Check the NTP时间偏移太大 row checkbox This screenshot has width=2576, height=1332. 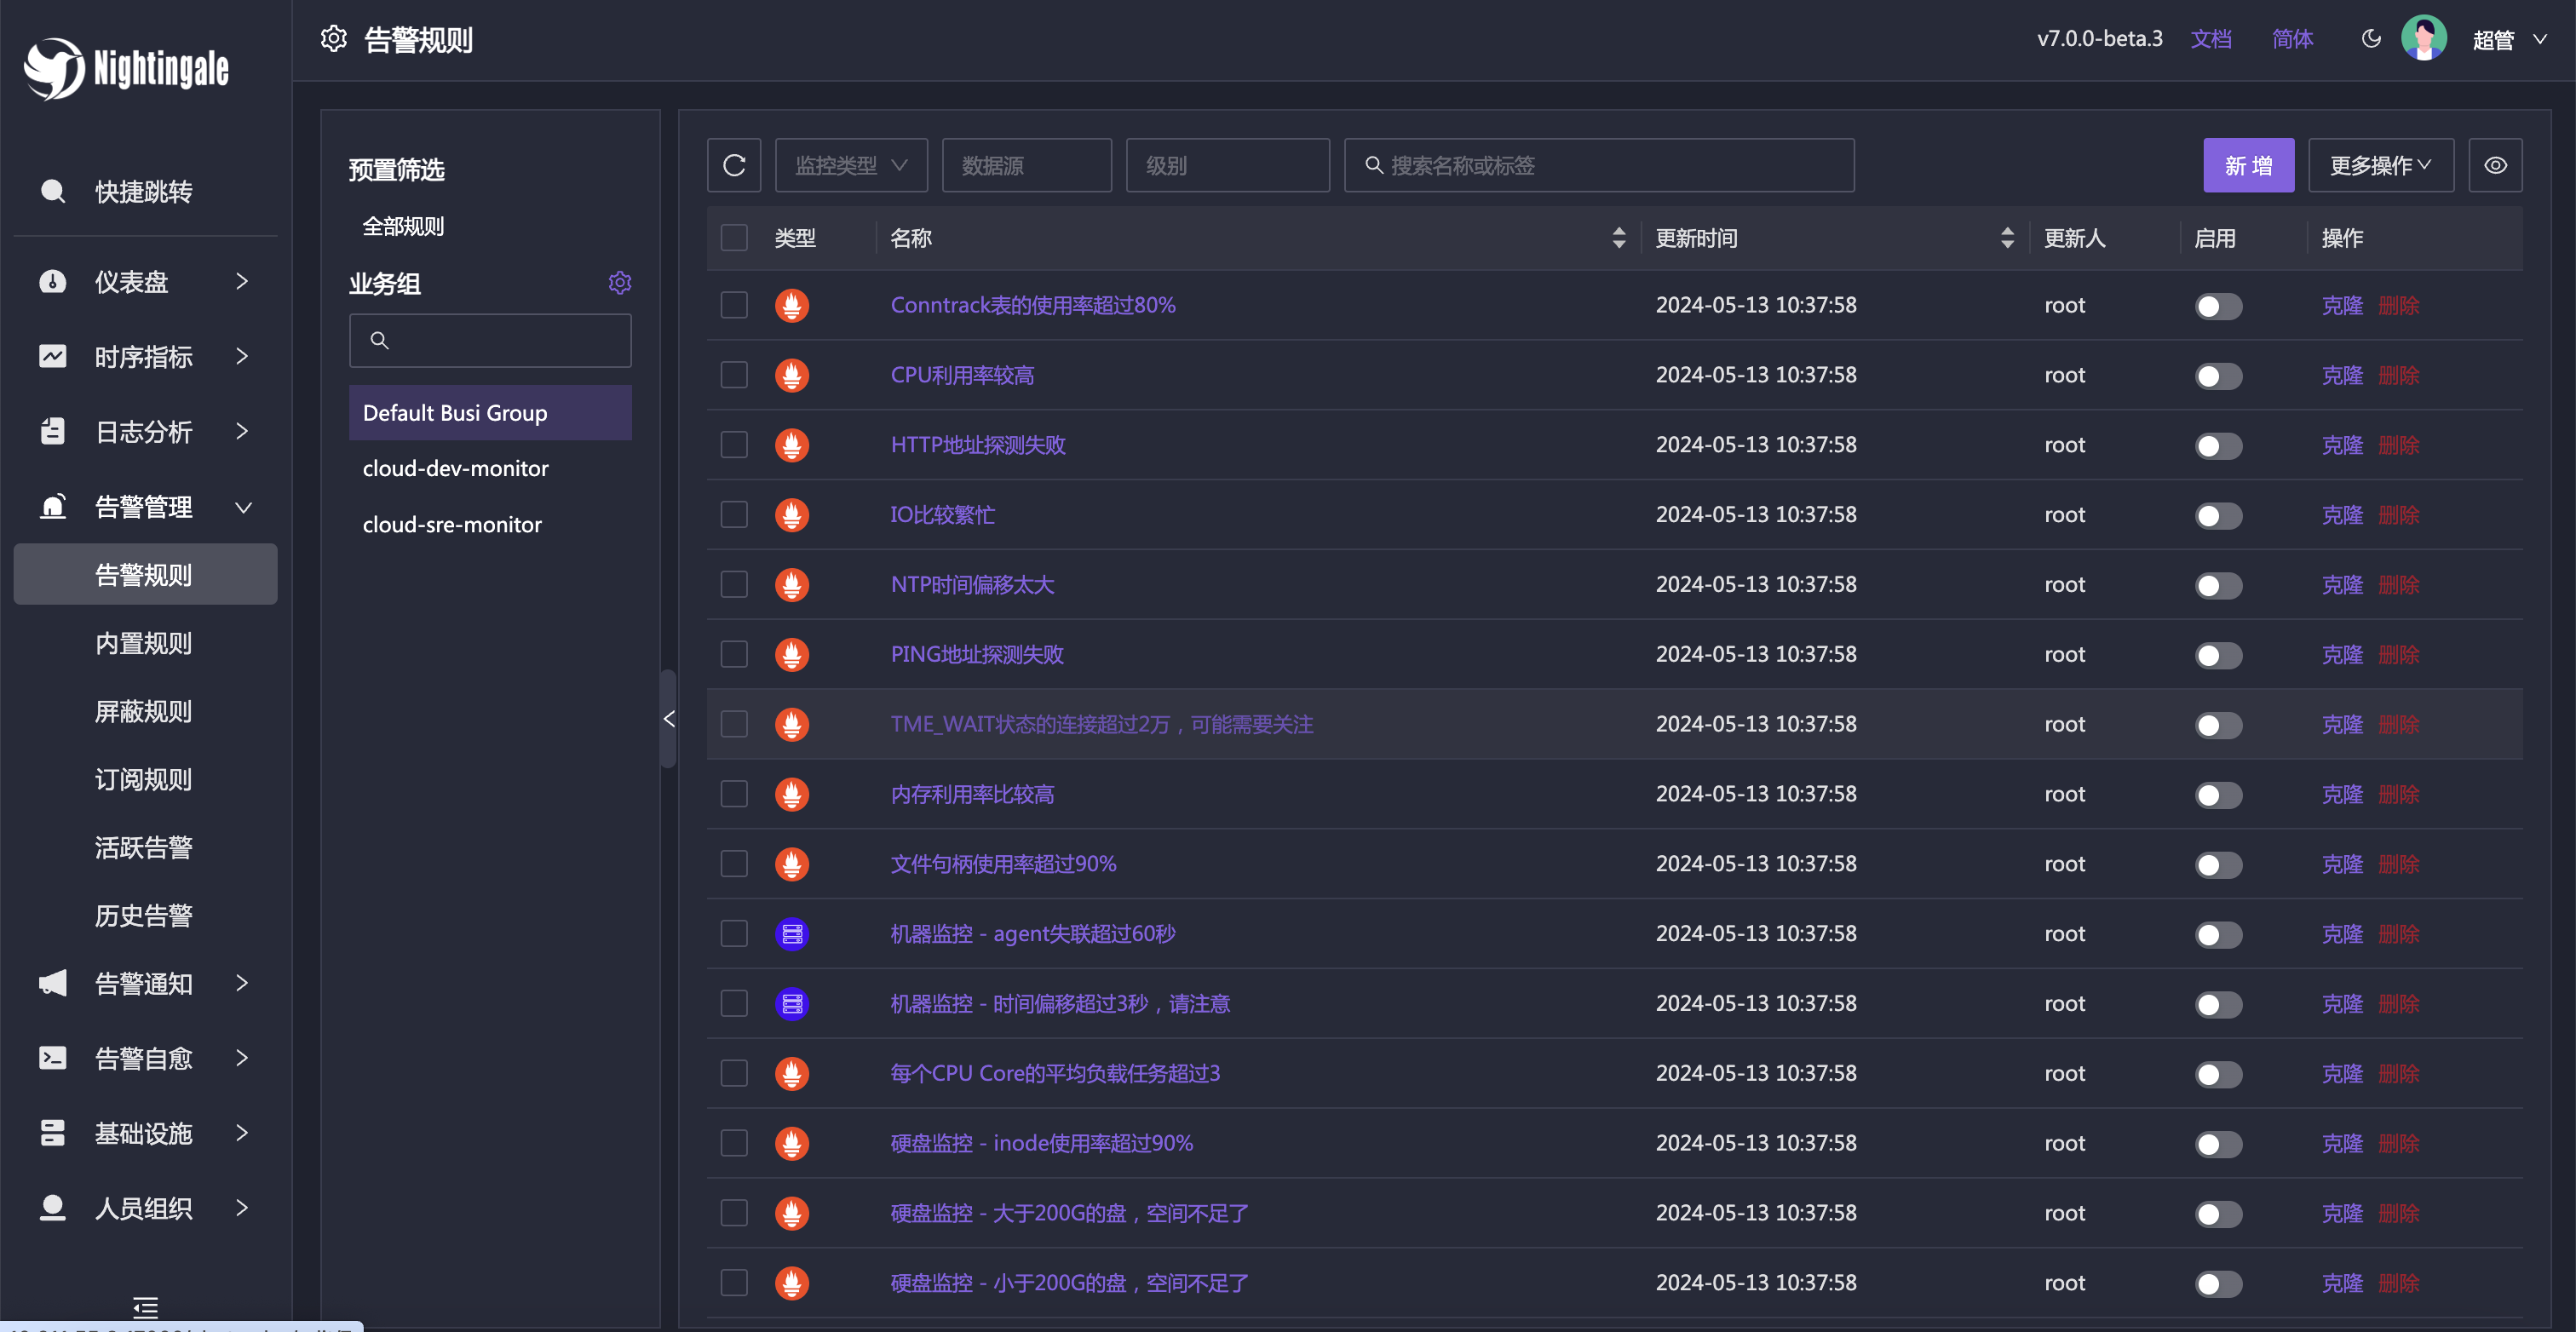pyautogui.click(x=734, y=584)
